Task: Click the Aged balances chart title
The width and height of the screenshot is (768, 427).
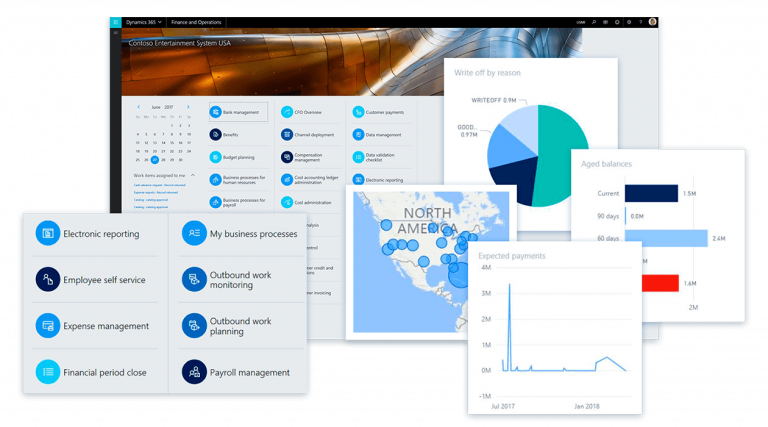Action: click(x=606, y=164)
